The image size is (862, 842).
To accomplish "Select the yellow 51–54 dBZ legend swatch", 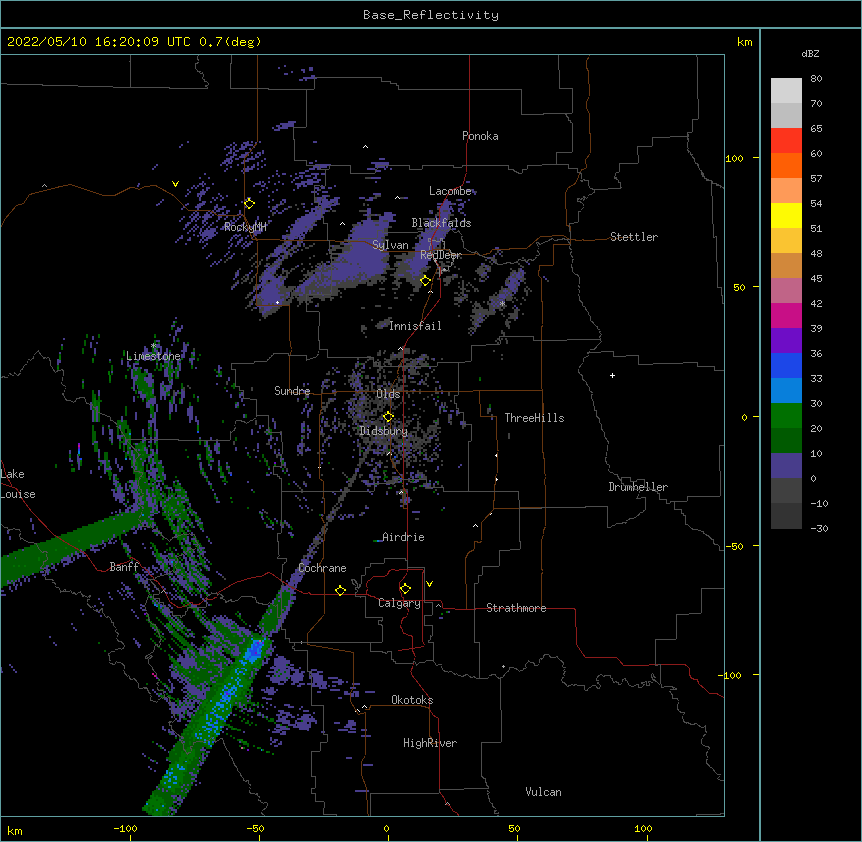I will coord(786,215).
